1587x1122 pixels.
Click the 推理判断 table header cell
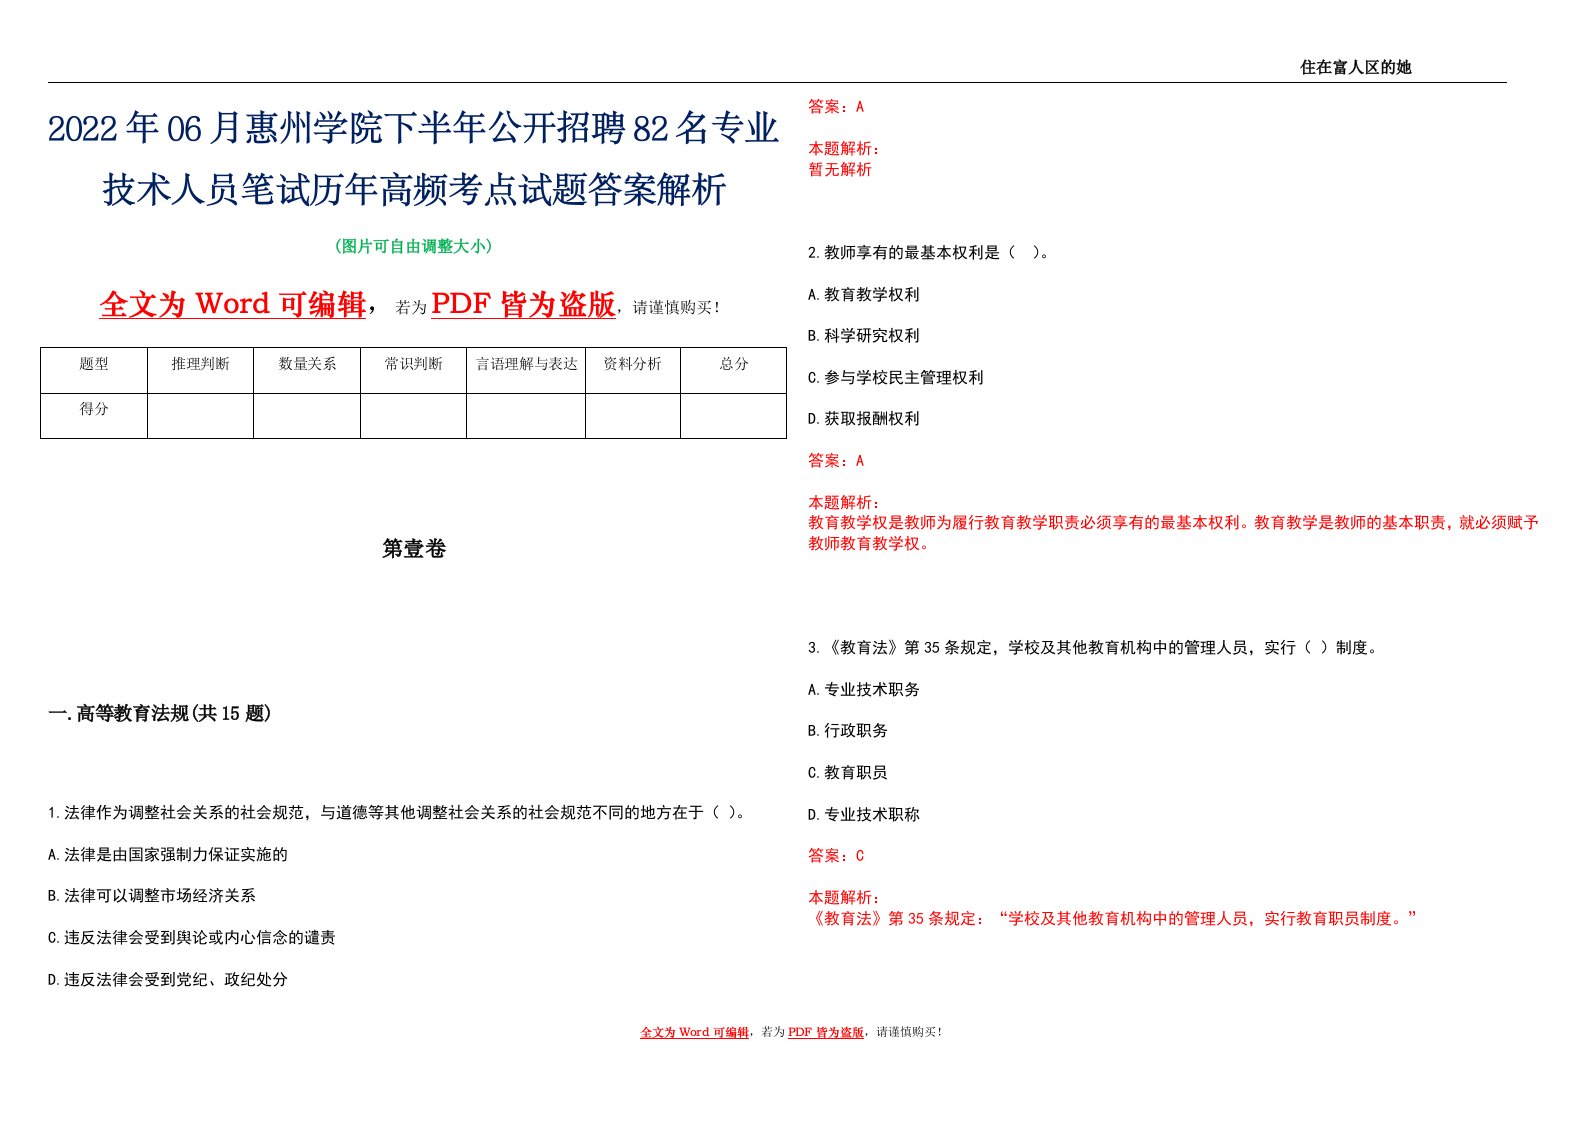[200, 370]
